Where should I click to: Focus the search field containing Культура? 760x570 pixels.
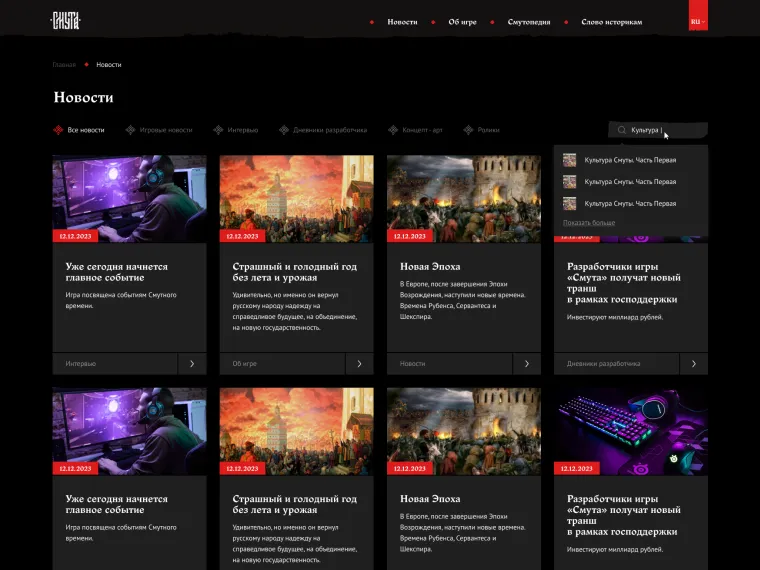[658, 130]
